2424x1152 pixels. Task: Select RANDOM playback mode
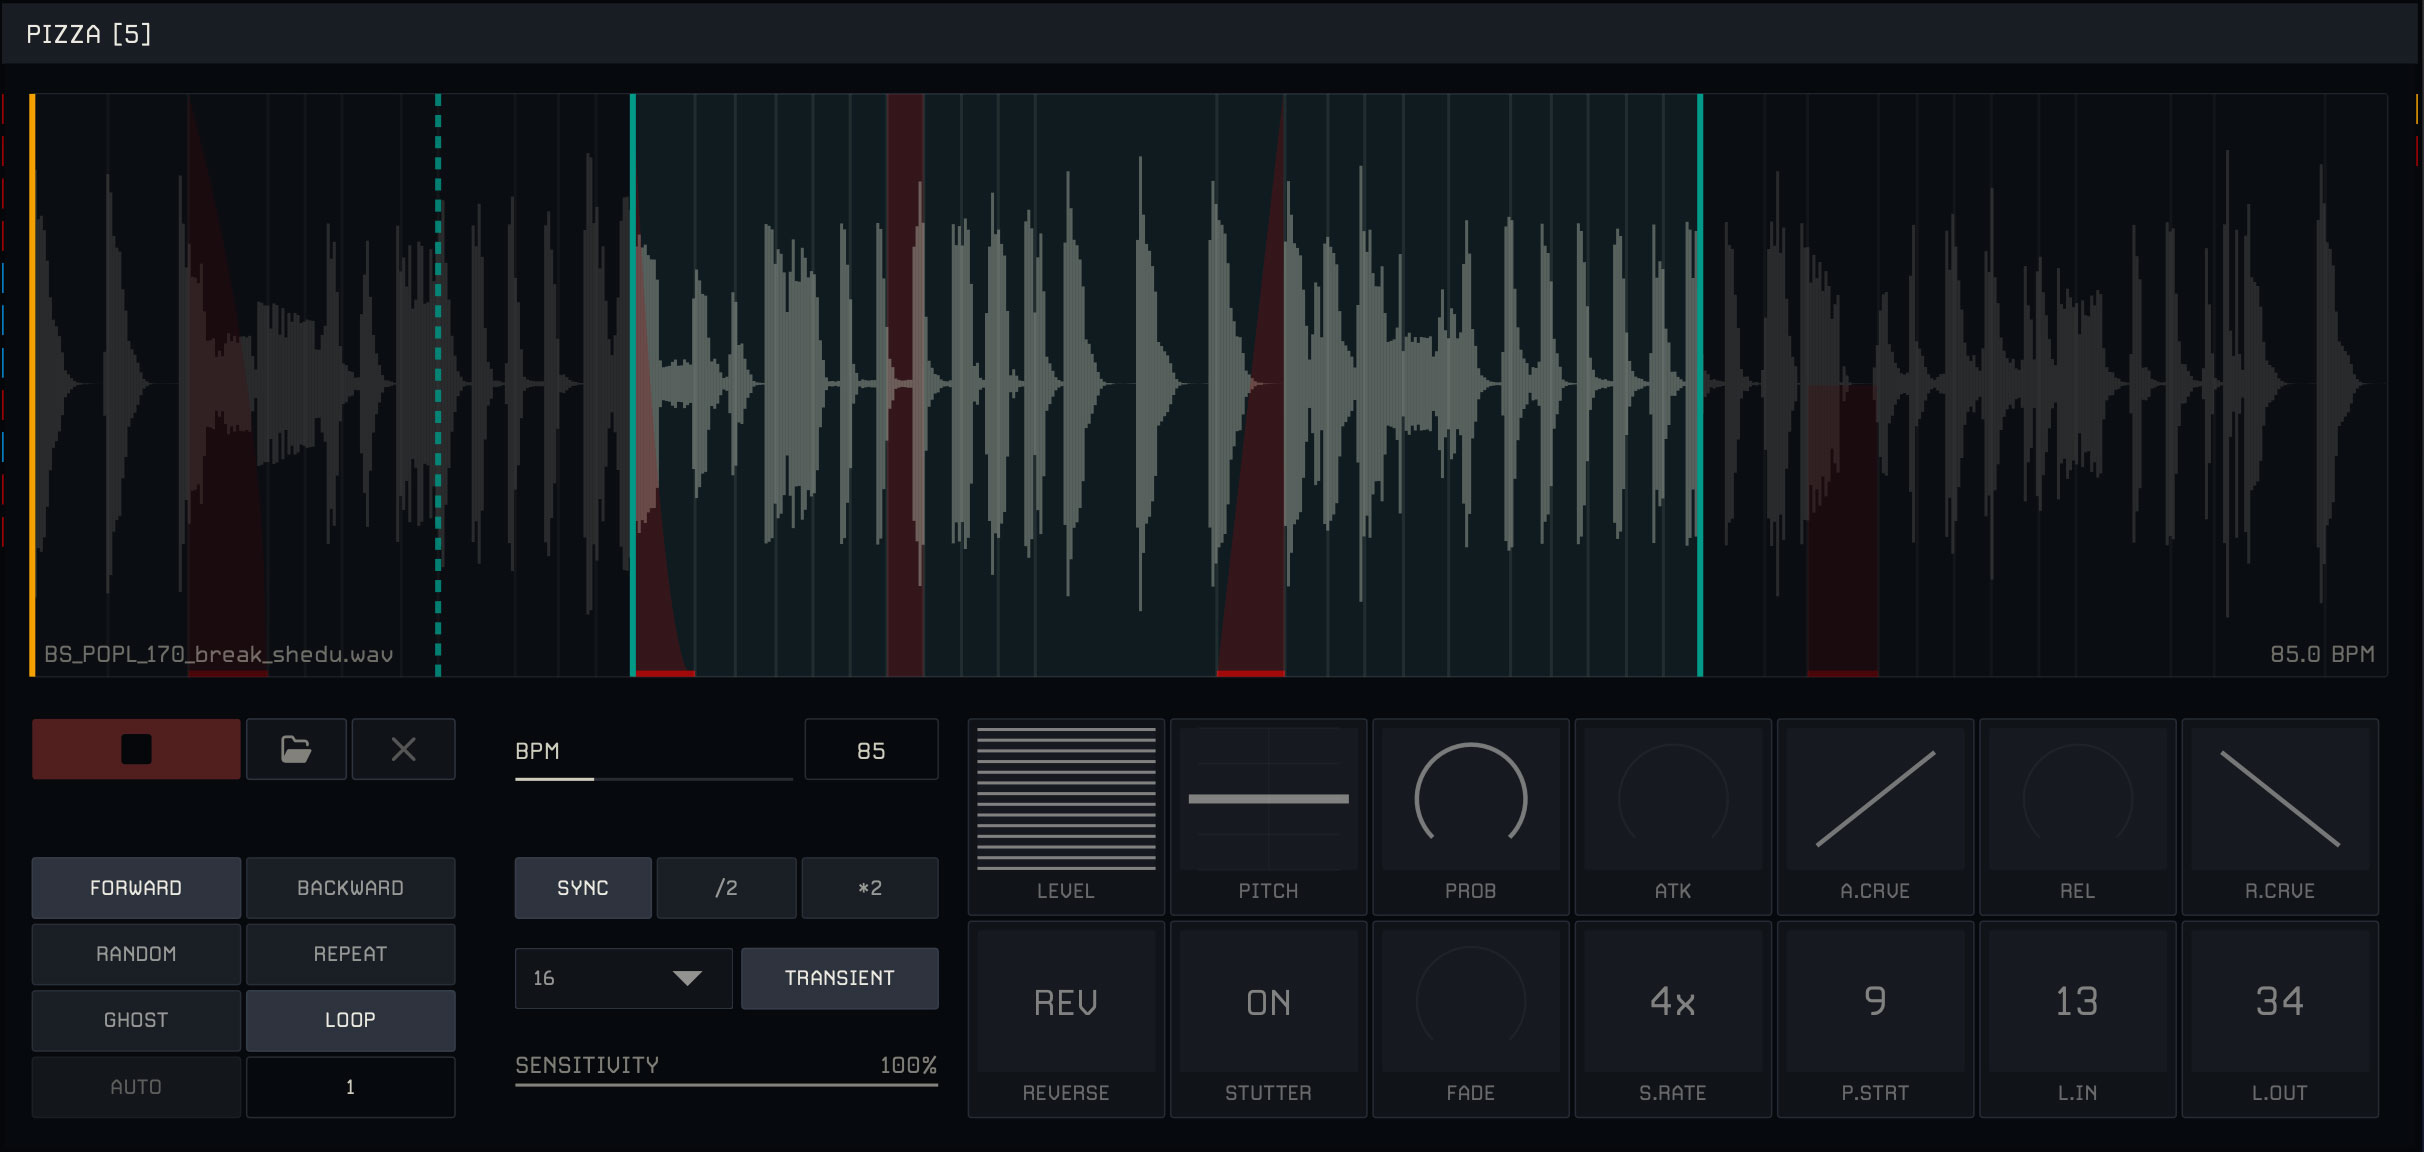click(x=136, y=954)
